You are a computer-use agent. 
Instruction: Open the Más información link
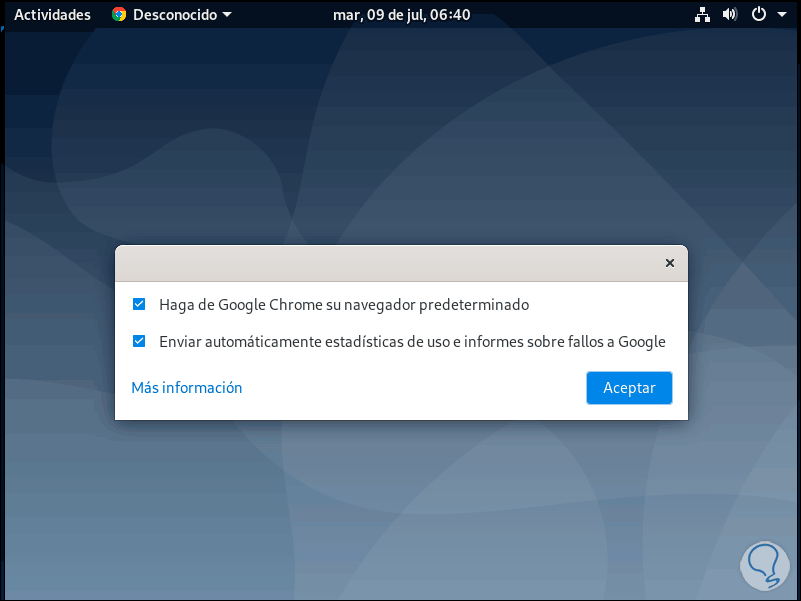point(186,388)
